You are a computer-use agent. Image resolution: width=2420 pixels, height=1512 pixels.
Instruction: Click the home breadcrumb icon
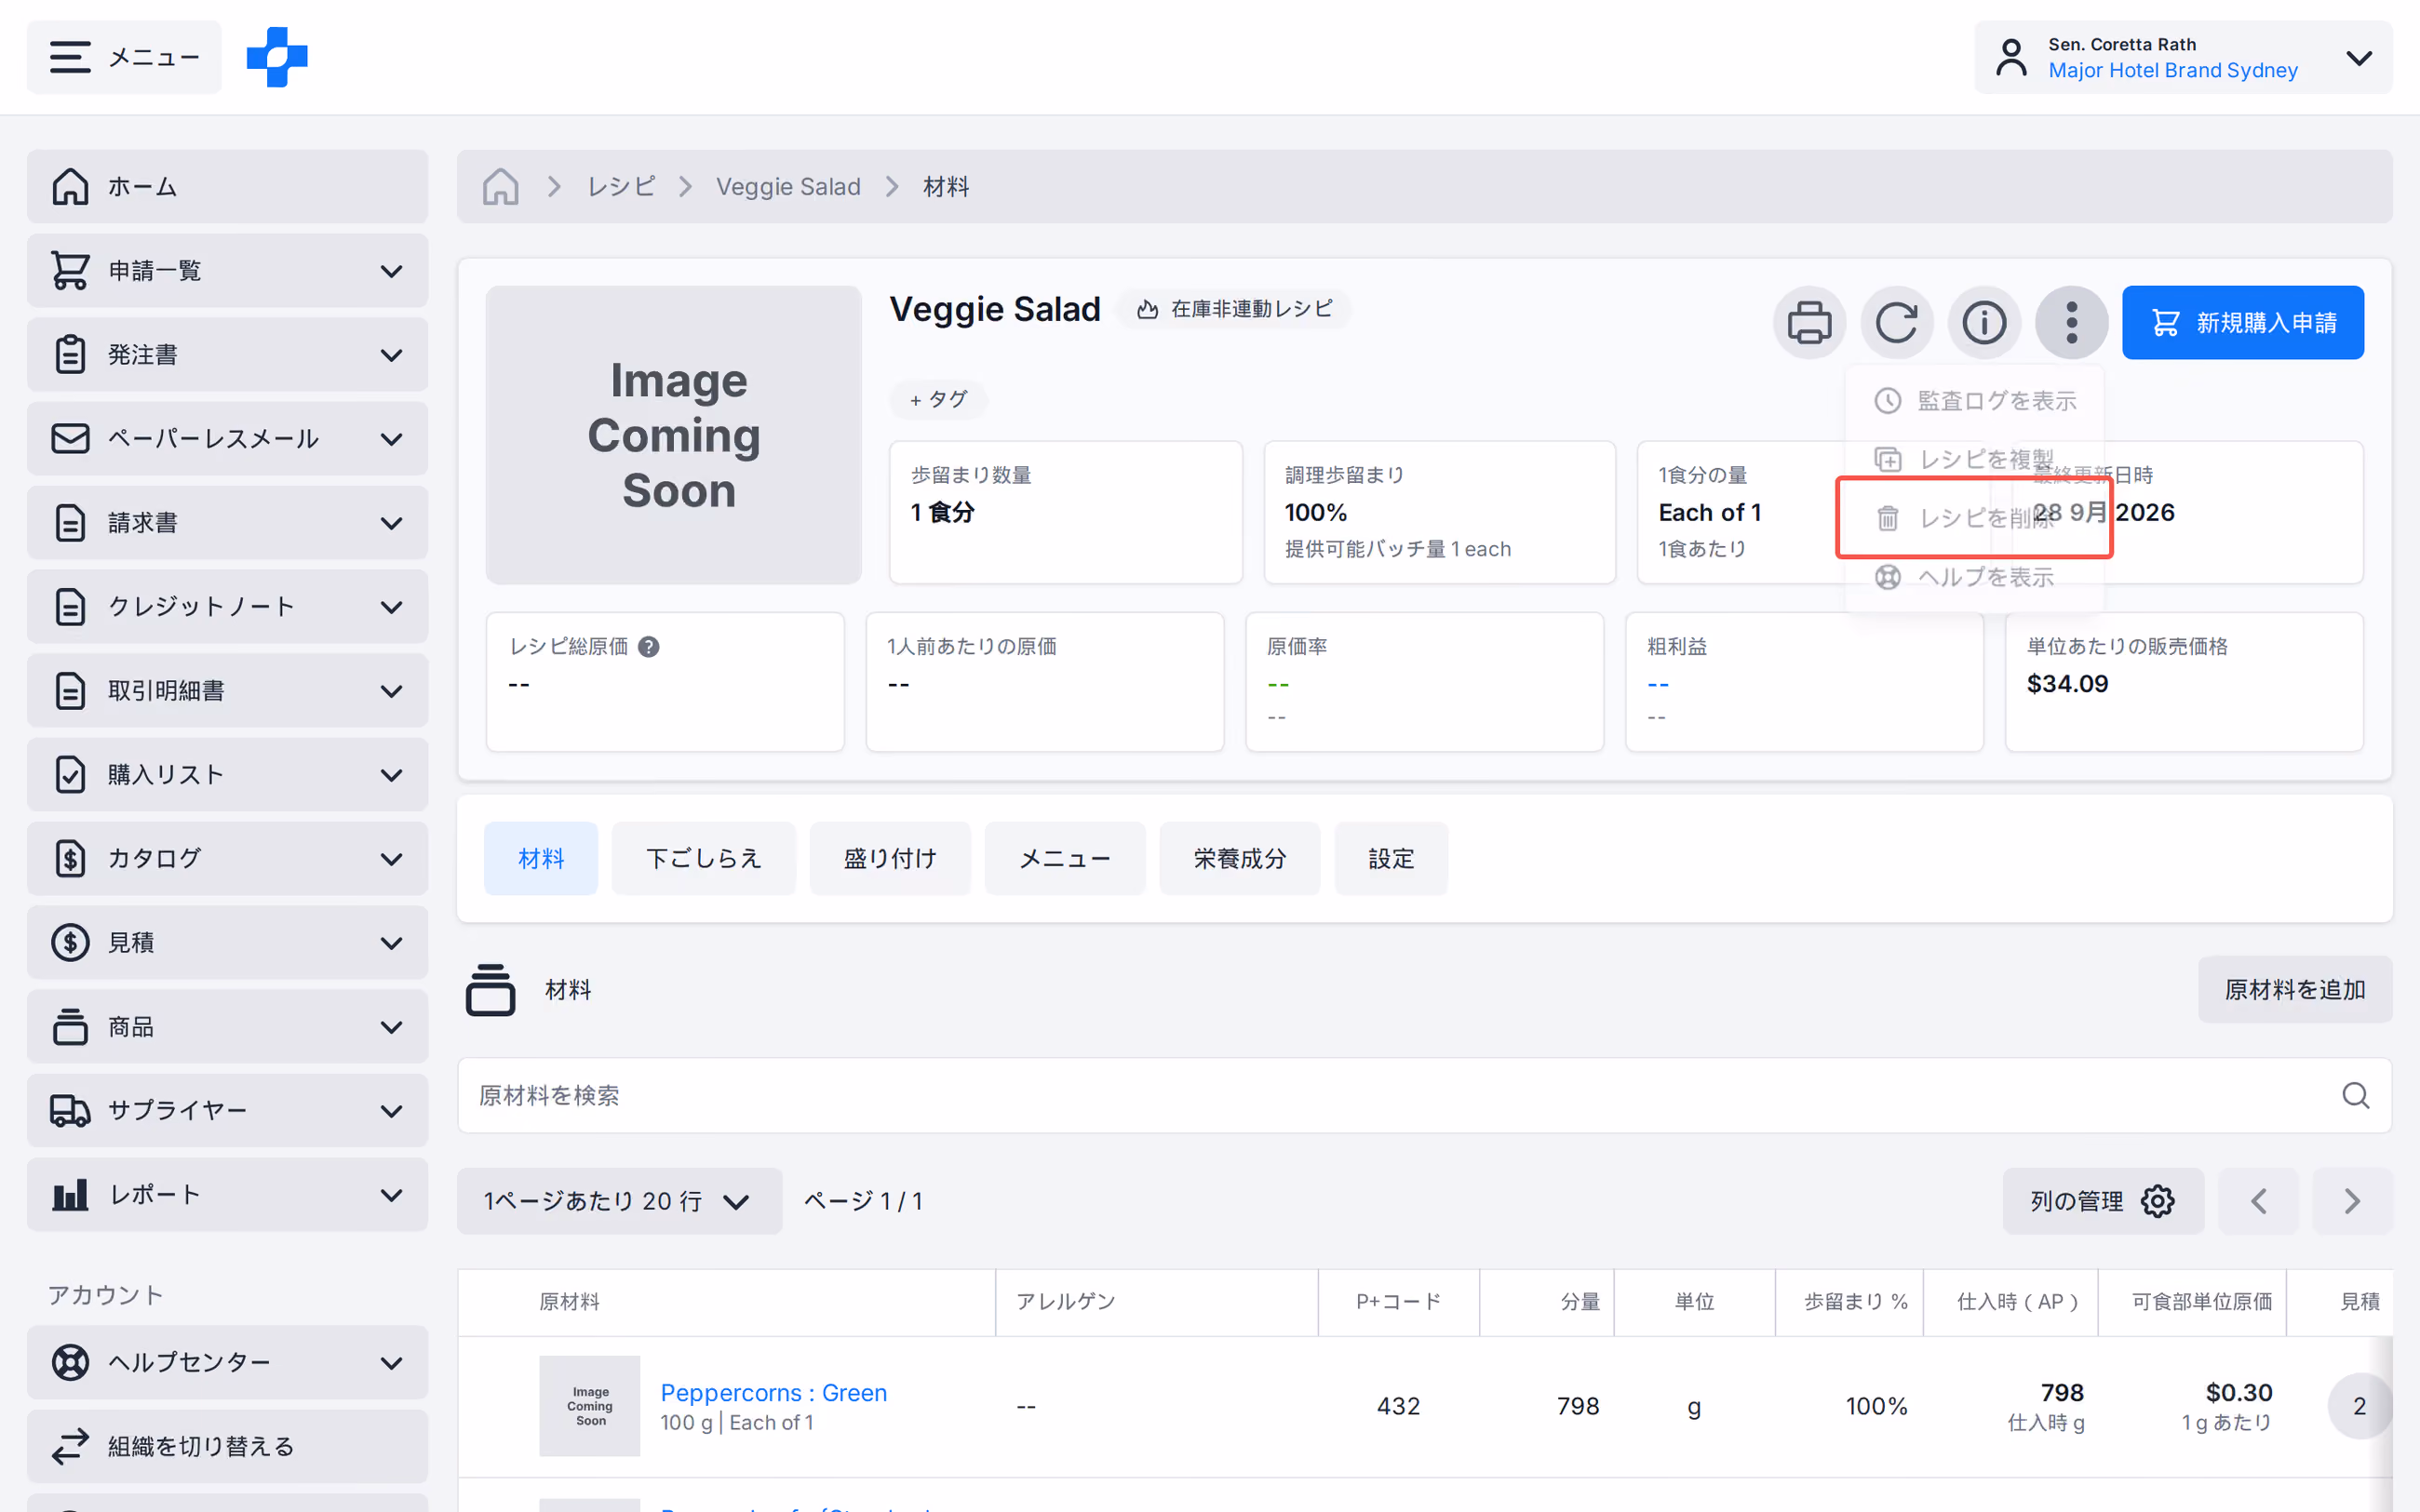500,186
